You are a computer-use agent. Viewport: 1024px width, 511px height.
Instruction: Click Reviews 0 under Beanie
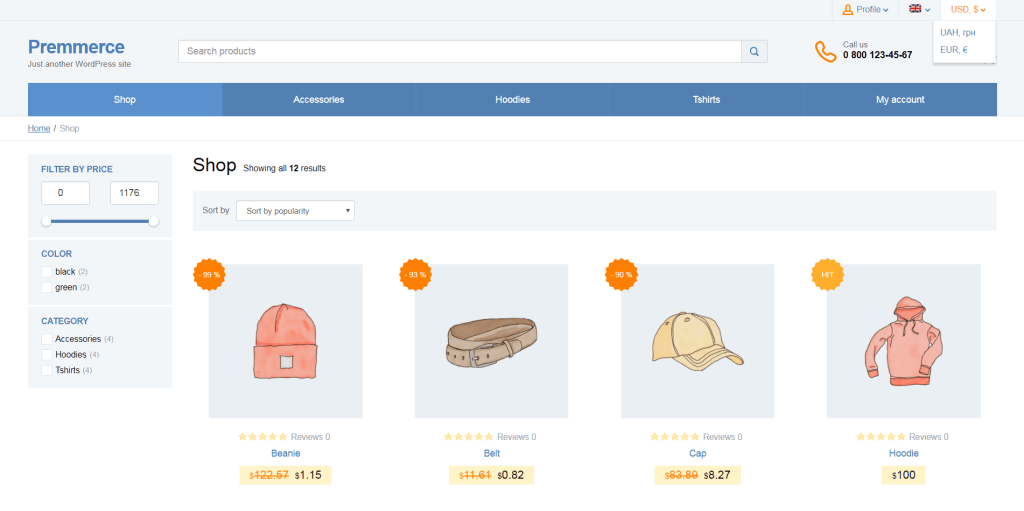point(310,437)
